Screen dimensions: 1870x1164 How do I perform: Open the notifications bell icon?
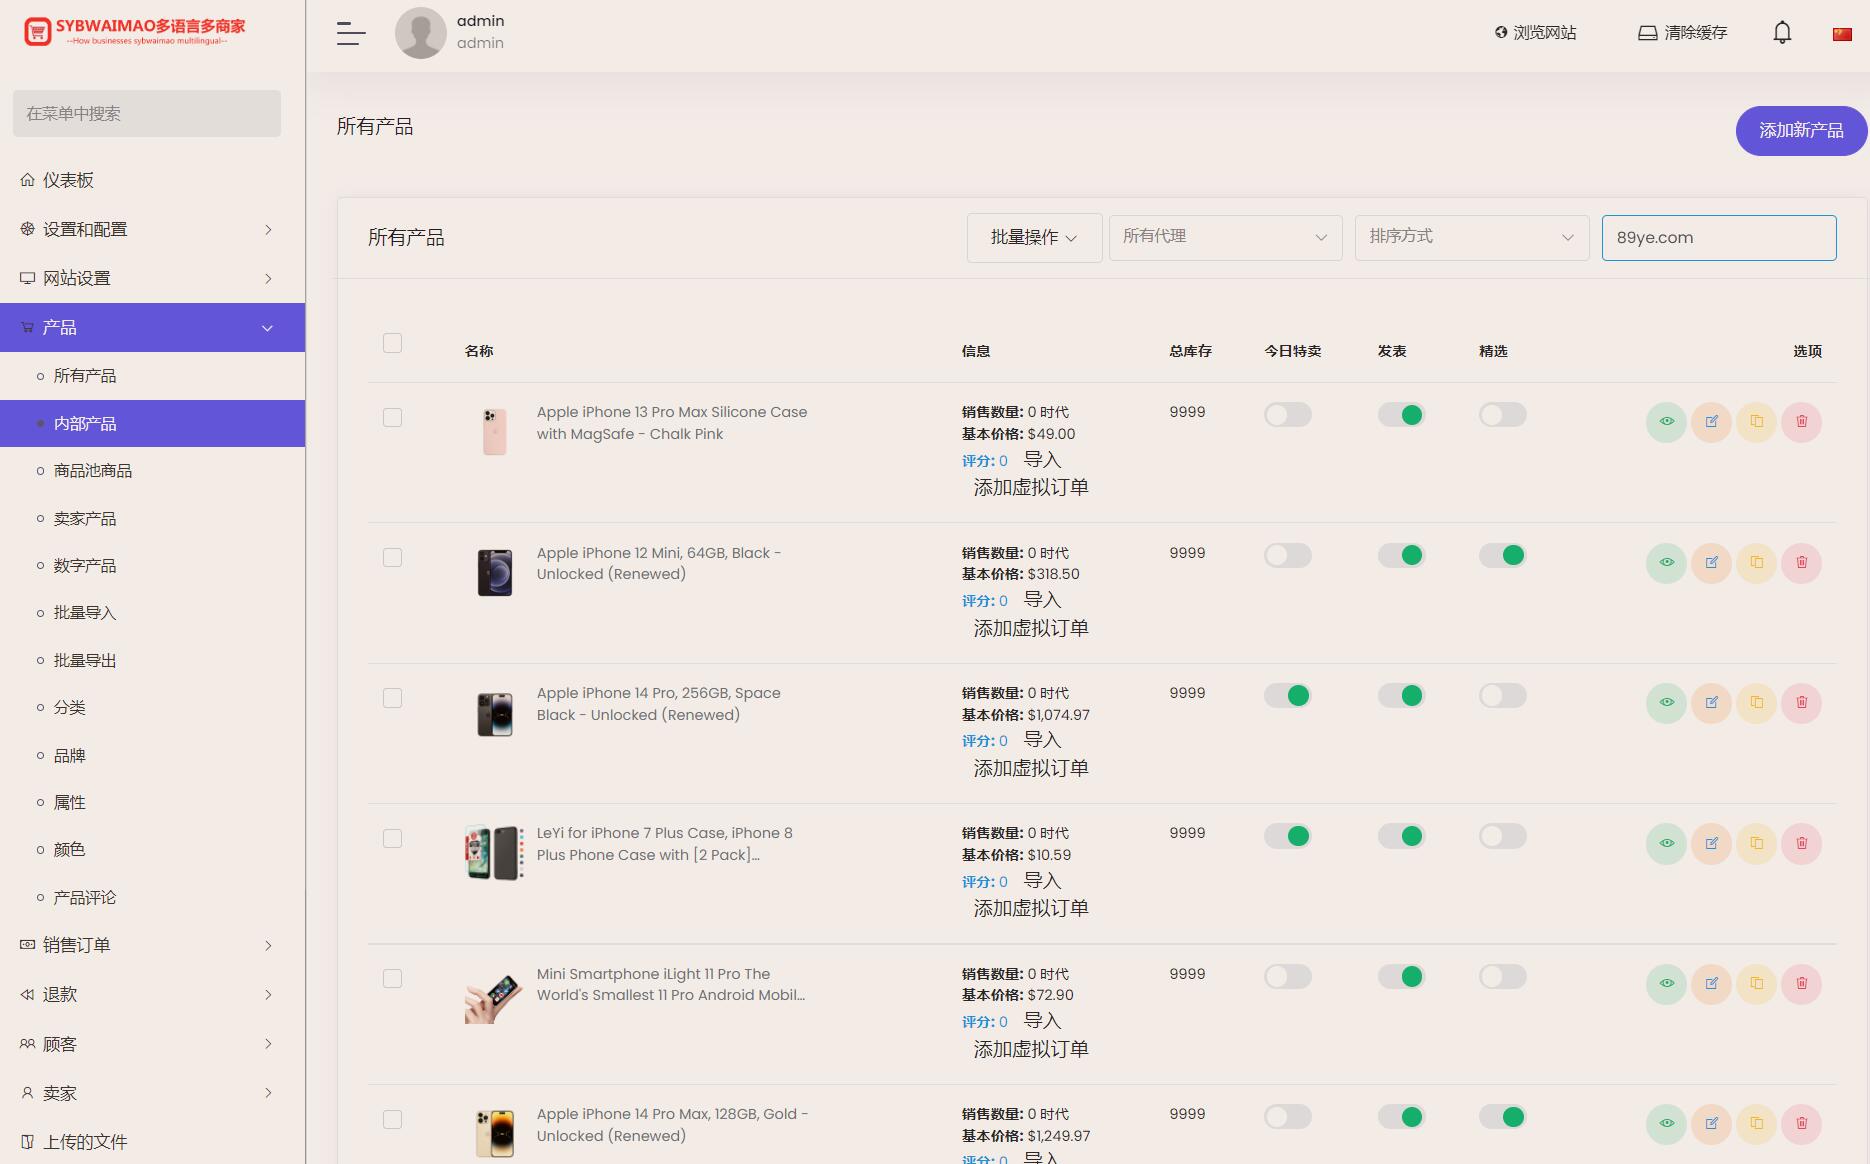tap(1782, 33)
